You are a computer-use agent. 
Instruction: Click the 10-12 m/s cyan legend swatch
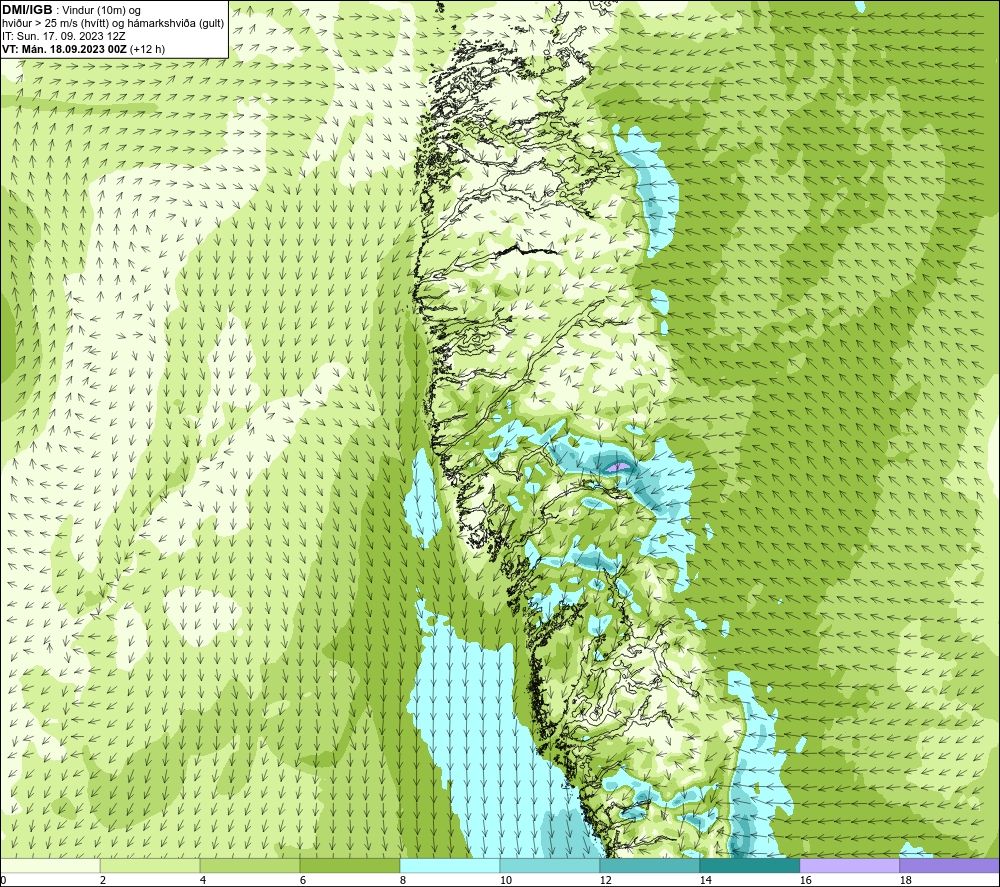550,865
